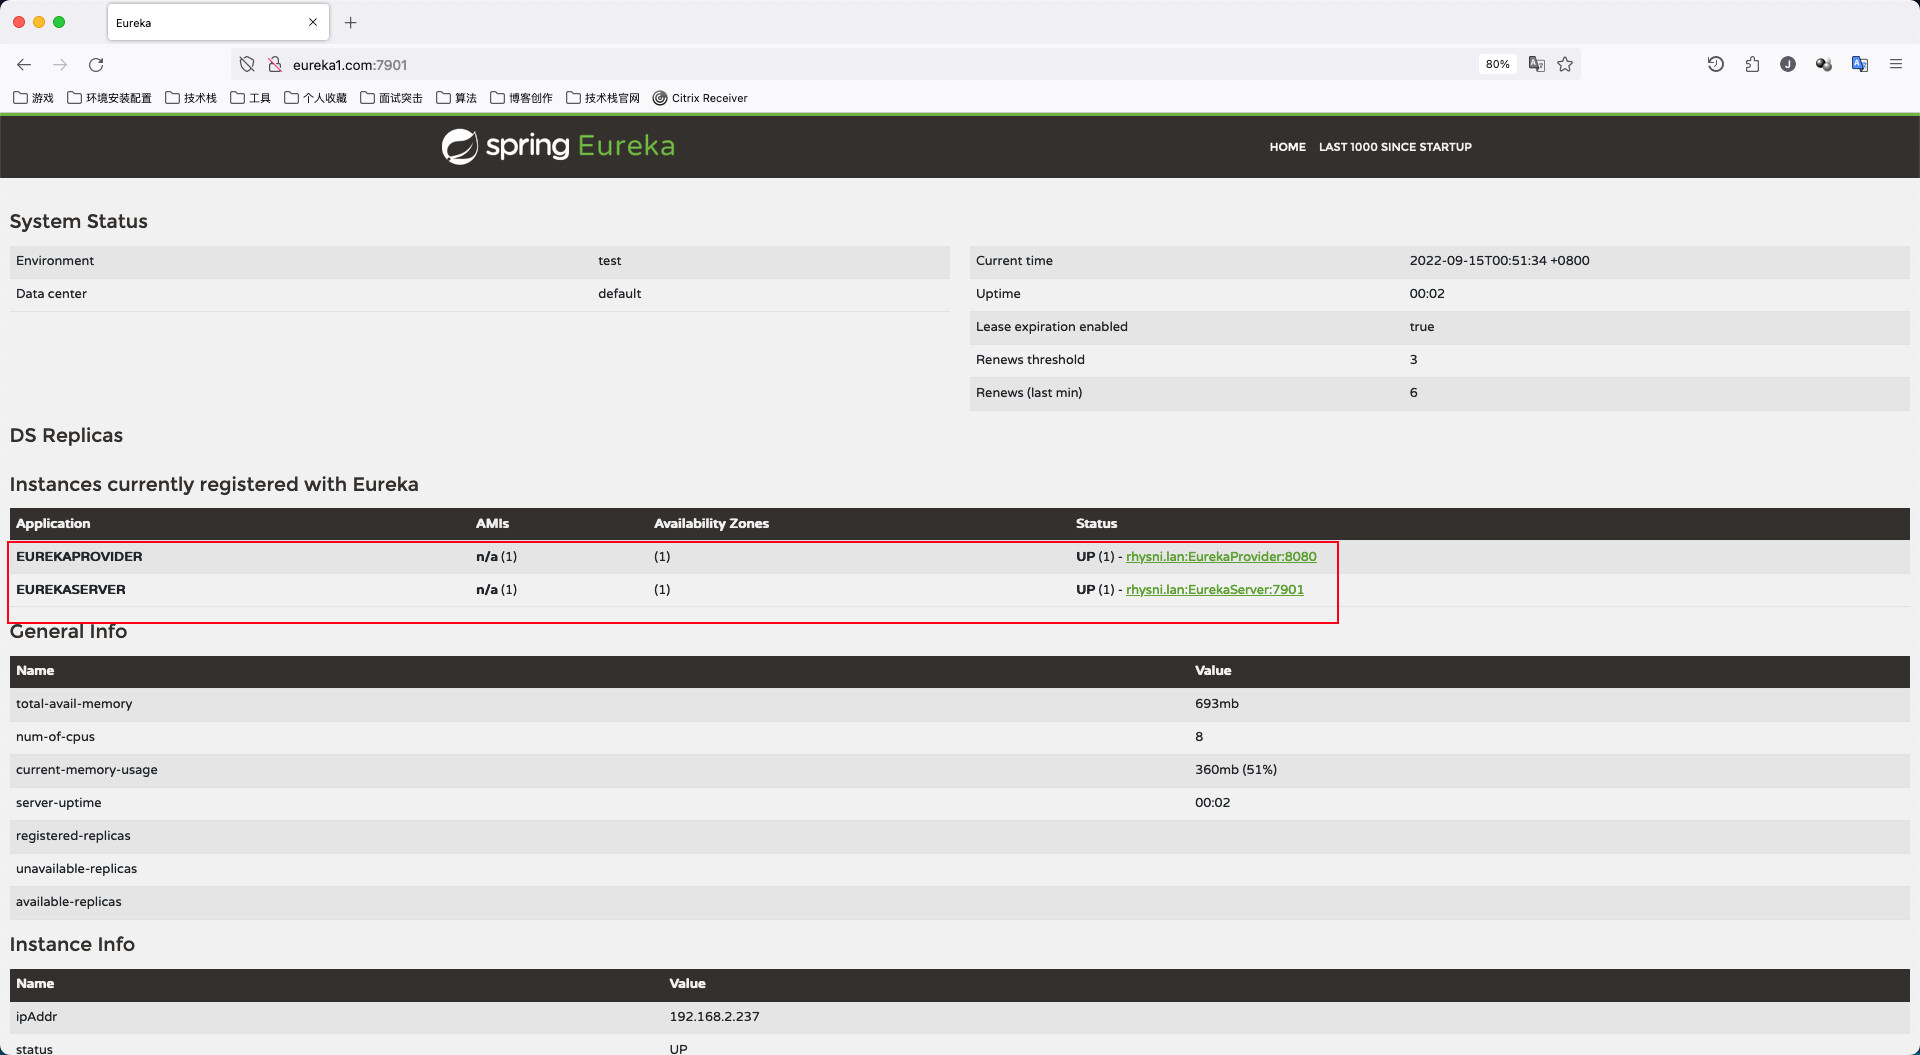Open the extensions puzzle icon
1920x1055 pixels.
pyautogui.click(x=1752, y=64)
